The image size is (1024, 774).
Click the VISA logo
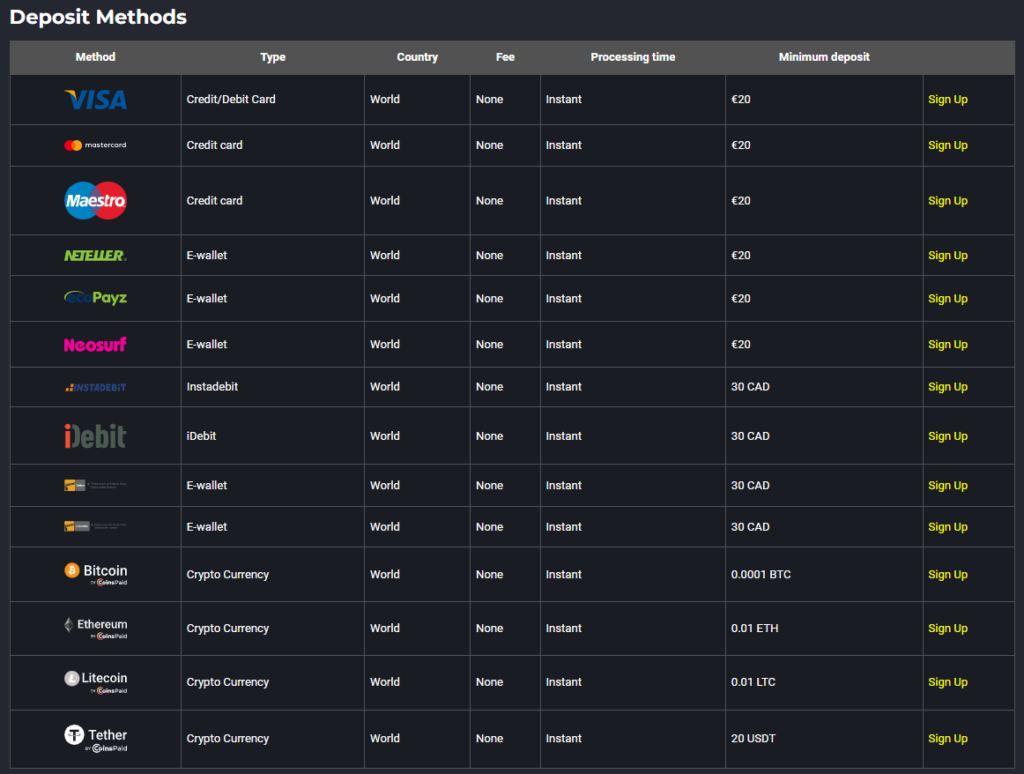point(95,99)
